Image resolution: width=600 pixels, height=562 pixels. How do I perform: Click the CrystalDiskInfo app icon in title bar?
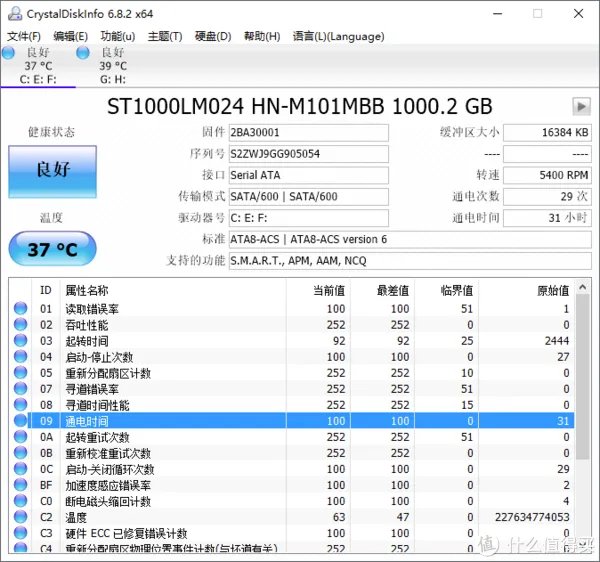click(15, 14)
